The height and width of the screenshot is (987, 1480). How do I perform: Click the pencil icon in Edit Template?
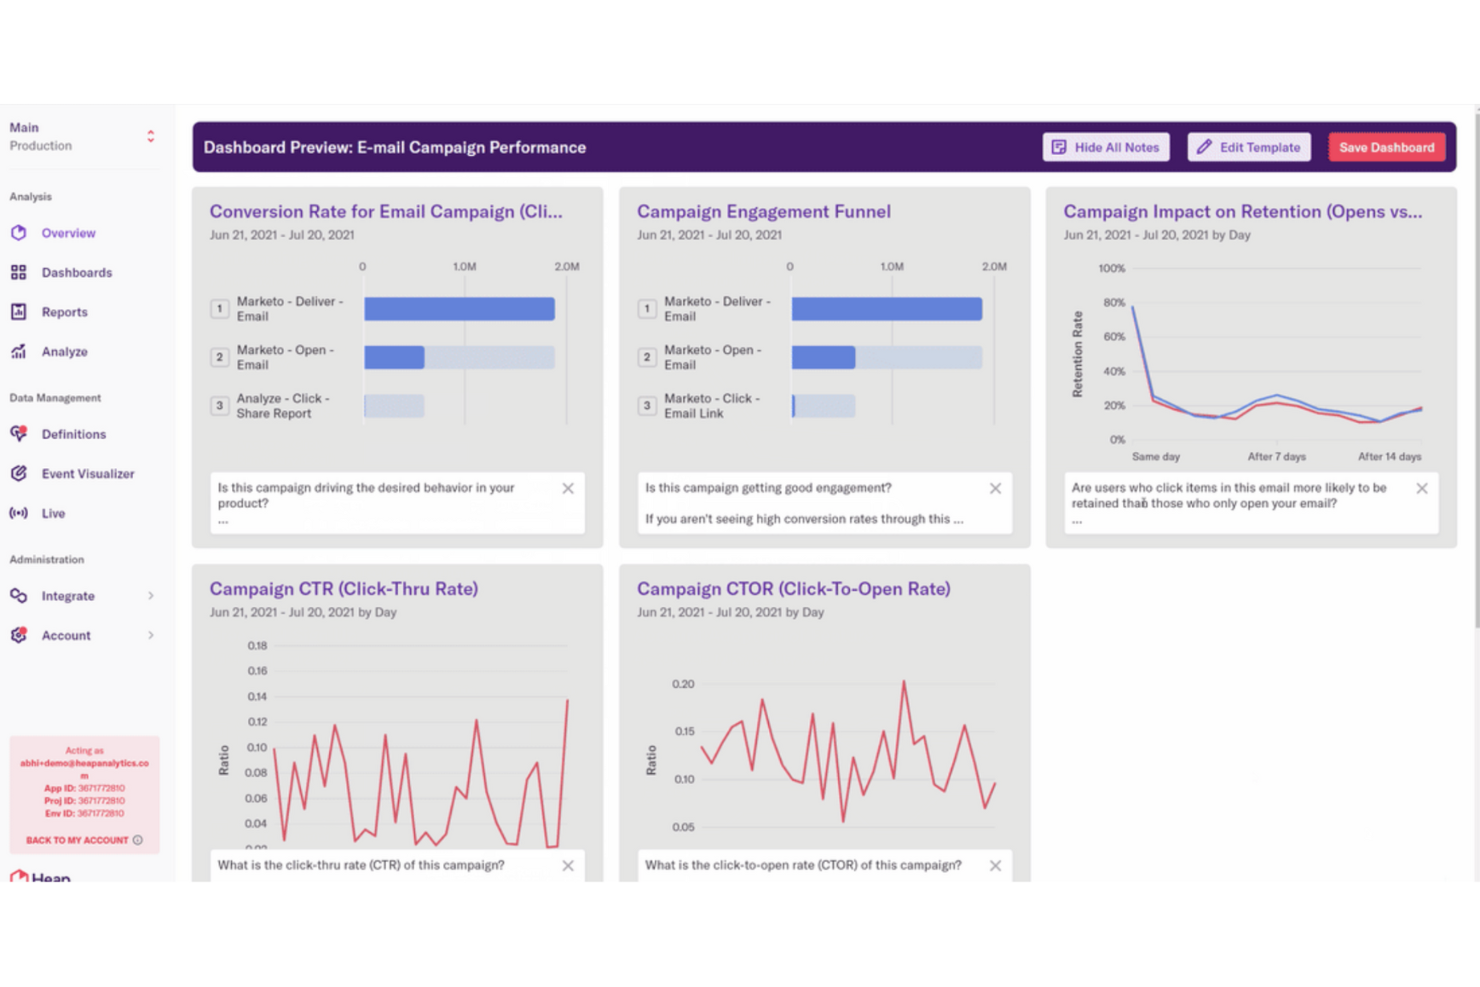pyautogui.click(x=1204, y=147)
